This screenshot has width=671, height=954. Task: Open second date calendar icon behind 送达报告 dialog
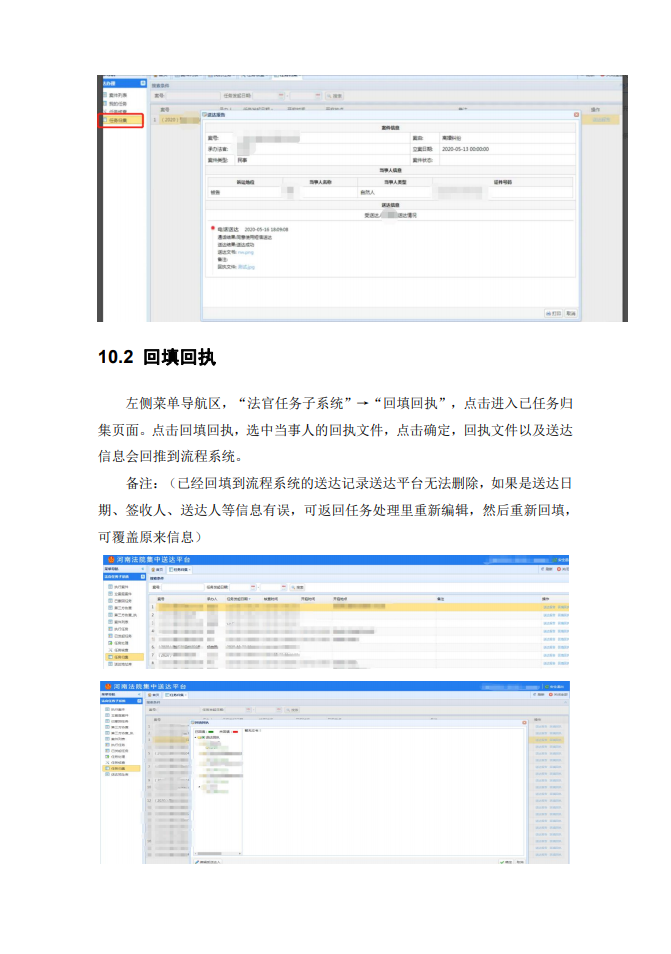click(x=318, y=96)
